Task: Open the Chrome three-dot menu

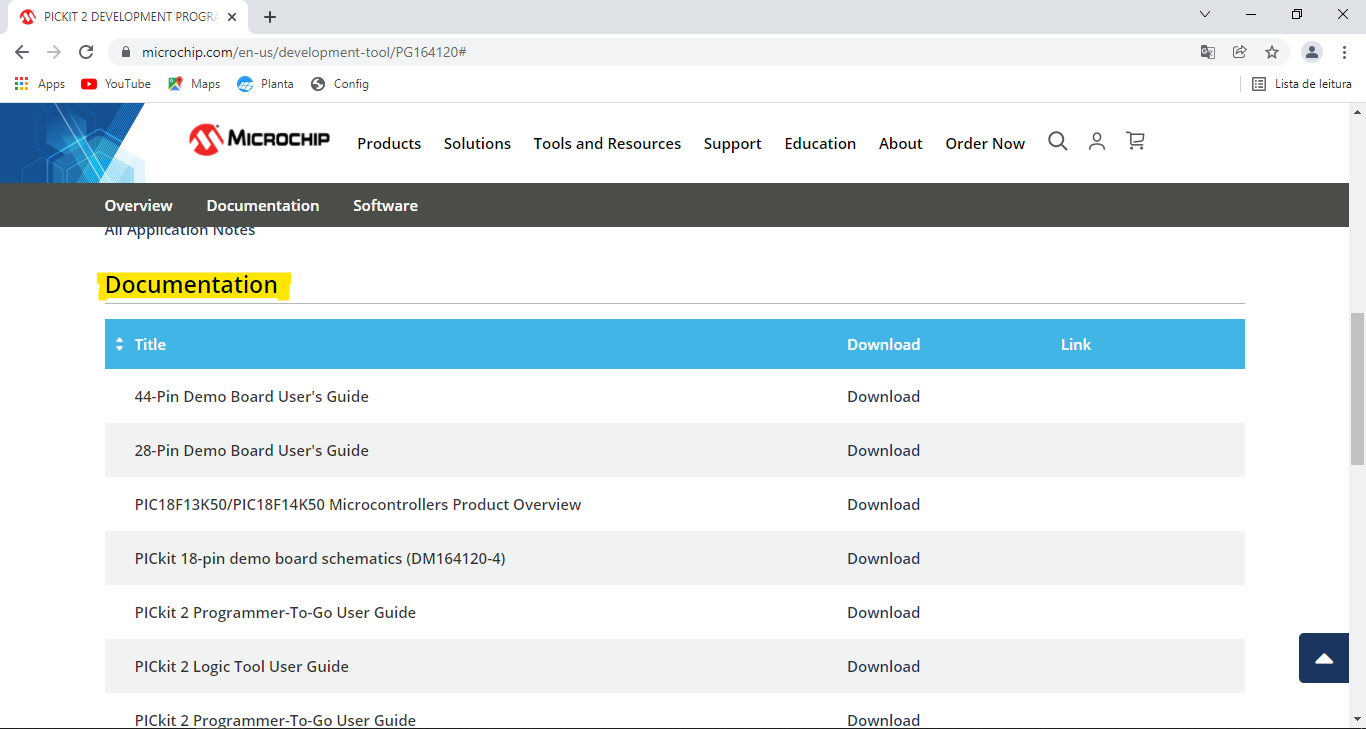Action: (1345, 52)
